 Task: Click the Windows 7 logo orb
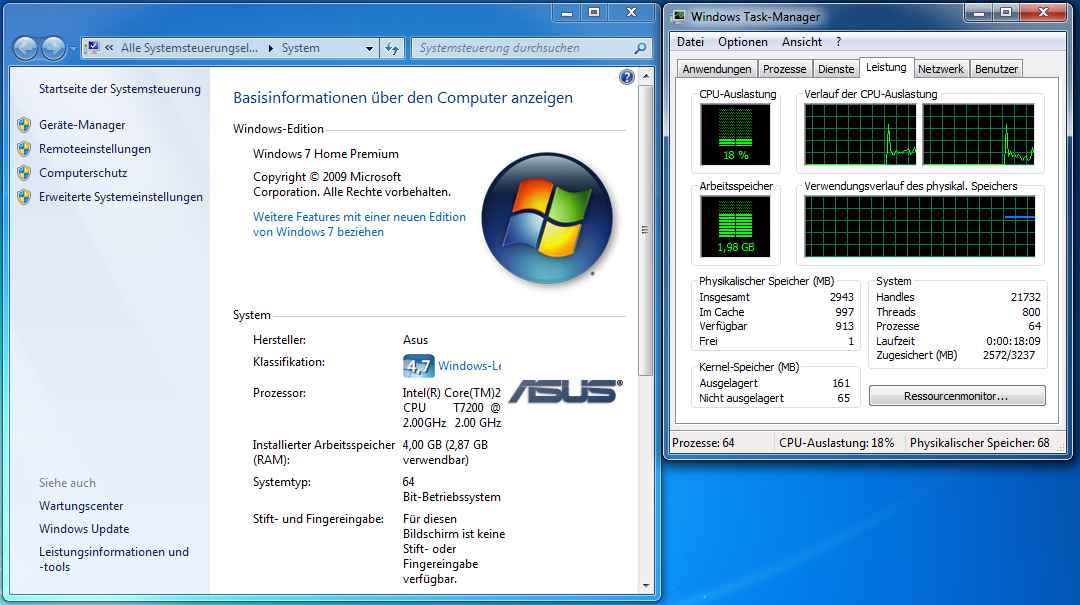tap(547, 218)
